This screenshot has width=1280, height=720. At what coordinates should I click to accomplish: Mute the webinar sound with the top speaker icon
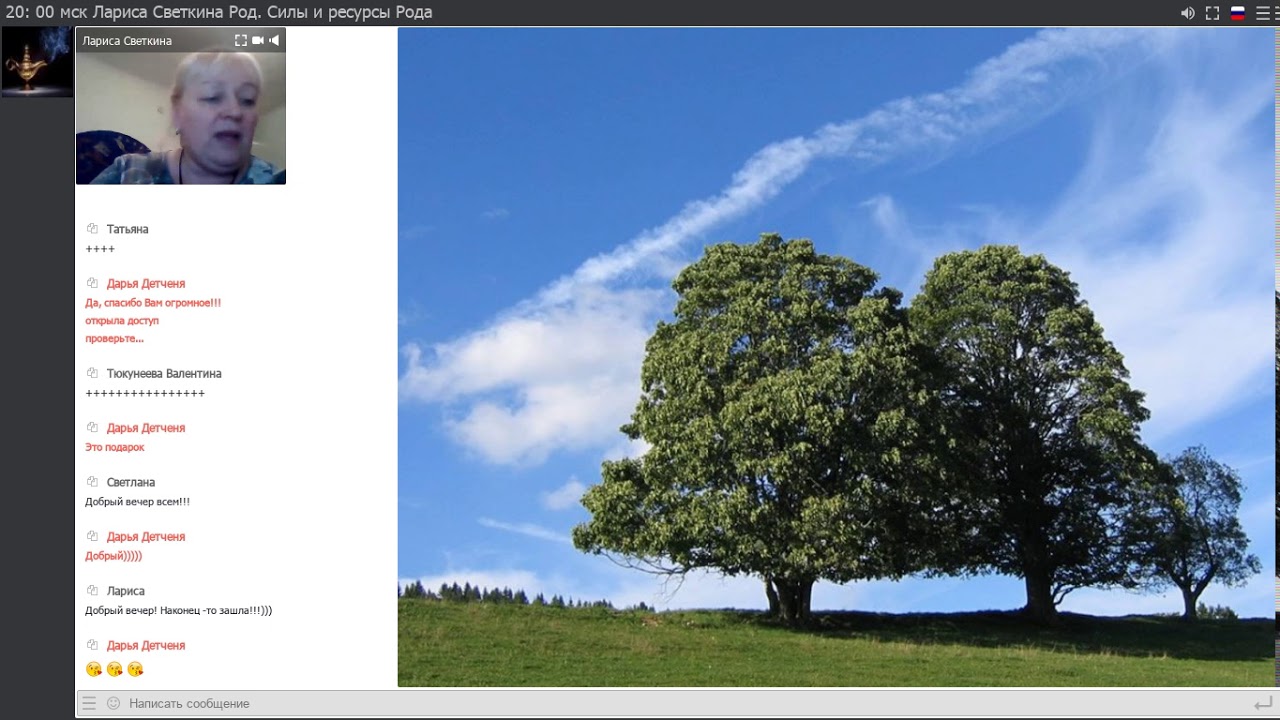(1187, 13)
